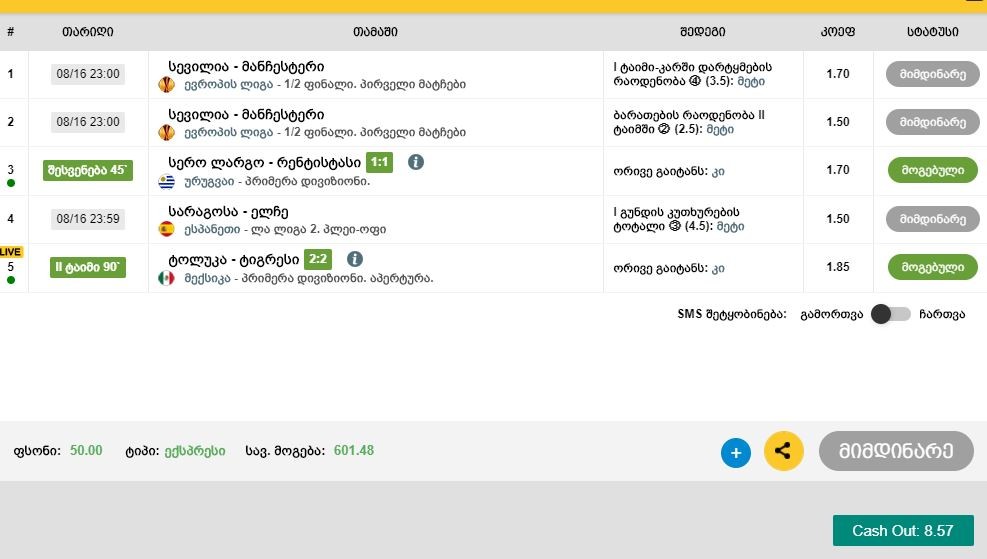Click the # column header
The height and width of the screenshot is (559, 987).
[11, 31]
